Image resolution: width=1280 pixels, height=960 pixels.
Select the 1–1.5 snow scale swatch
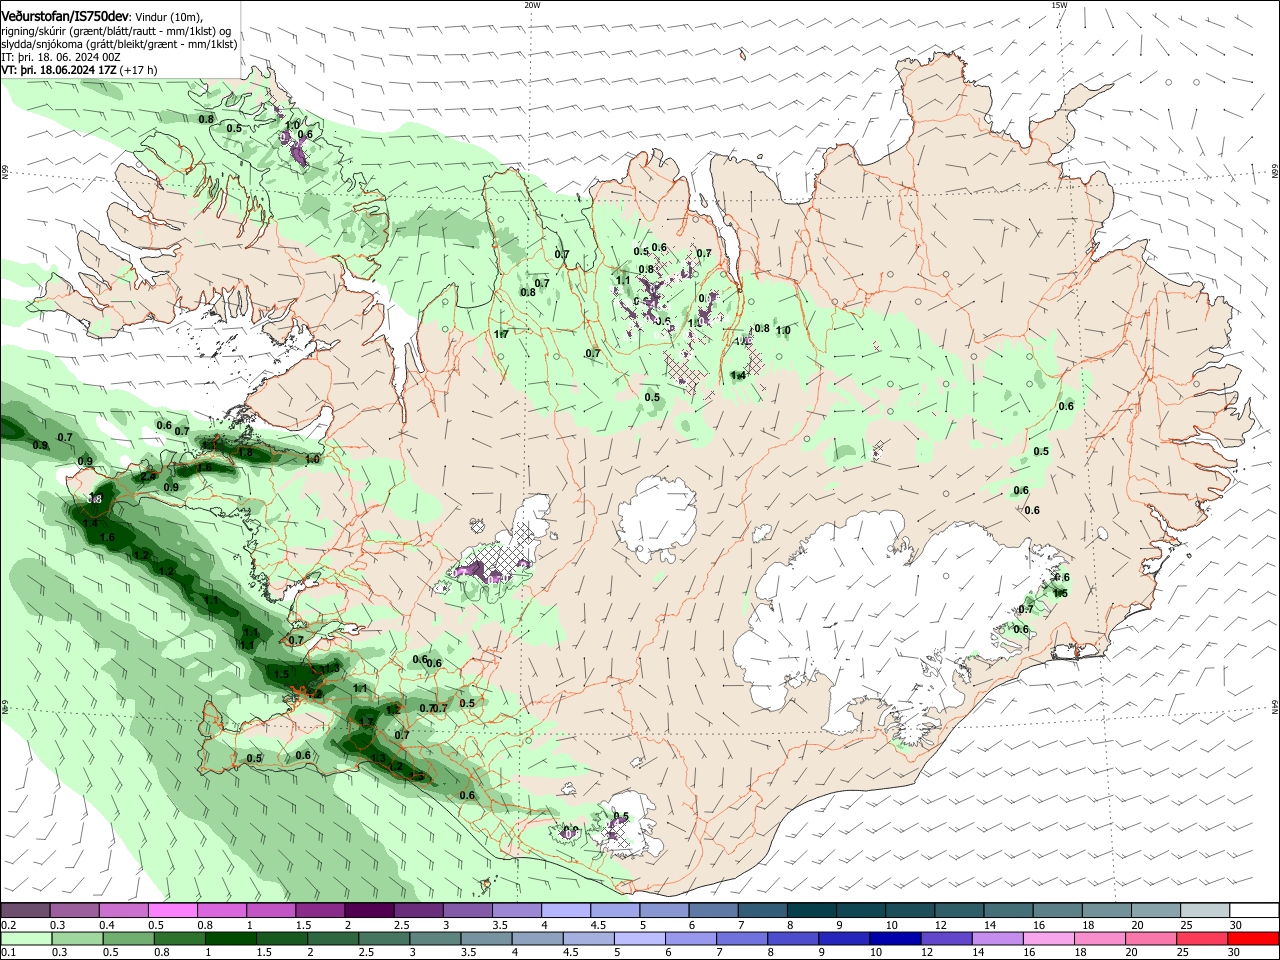tap(270, 910)
